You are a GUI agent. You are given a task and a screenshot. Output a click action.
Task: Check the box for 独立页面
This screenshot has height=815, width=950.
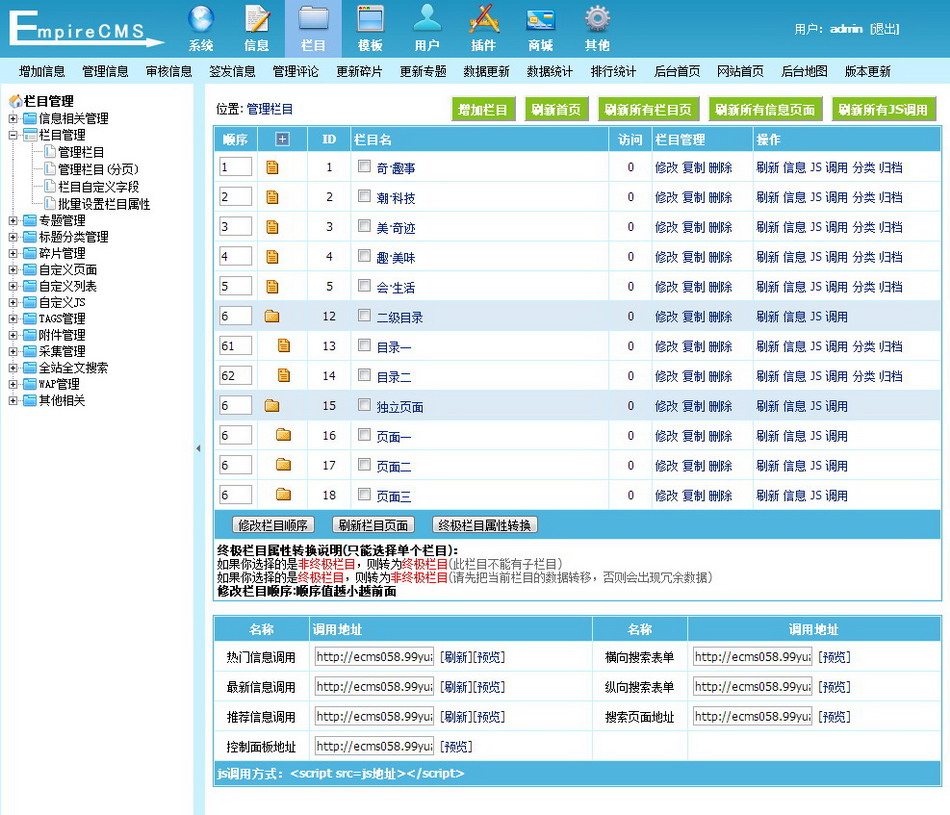click(x=364, y=404)
